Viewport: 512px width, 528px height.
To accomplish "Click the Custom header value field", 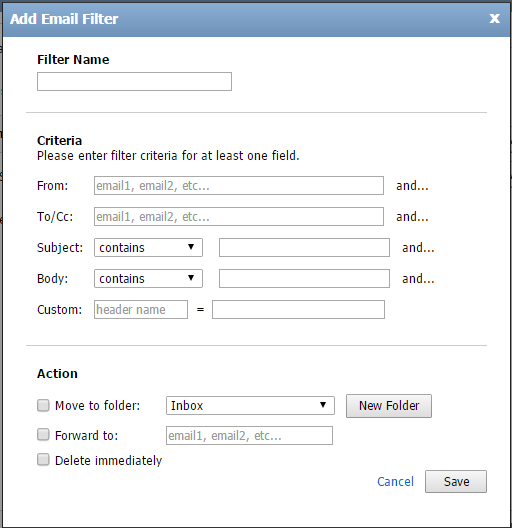I will click(x=298, y=309).
